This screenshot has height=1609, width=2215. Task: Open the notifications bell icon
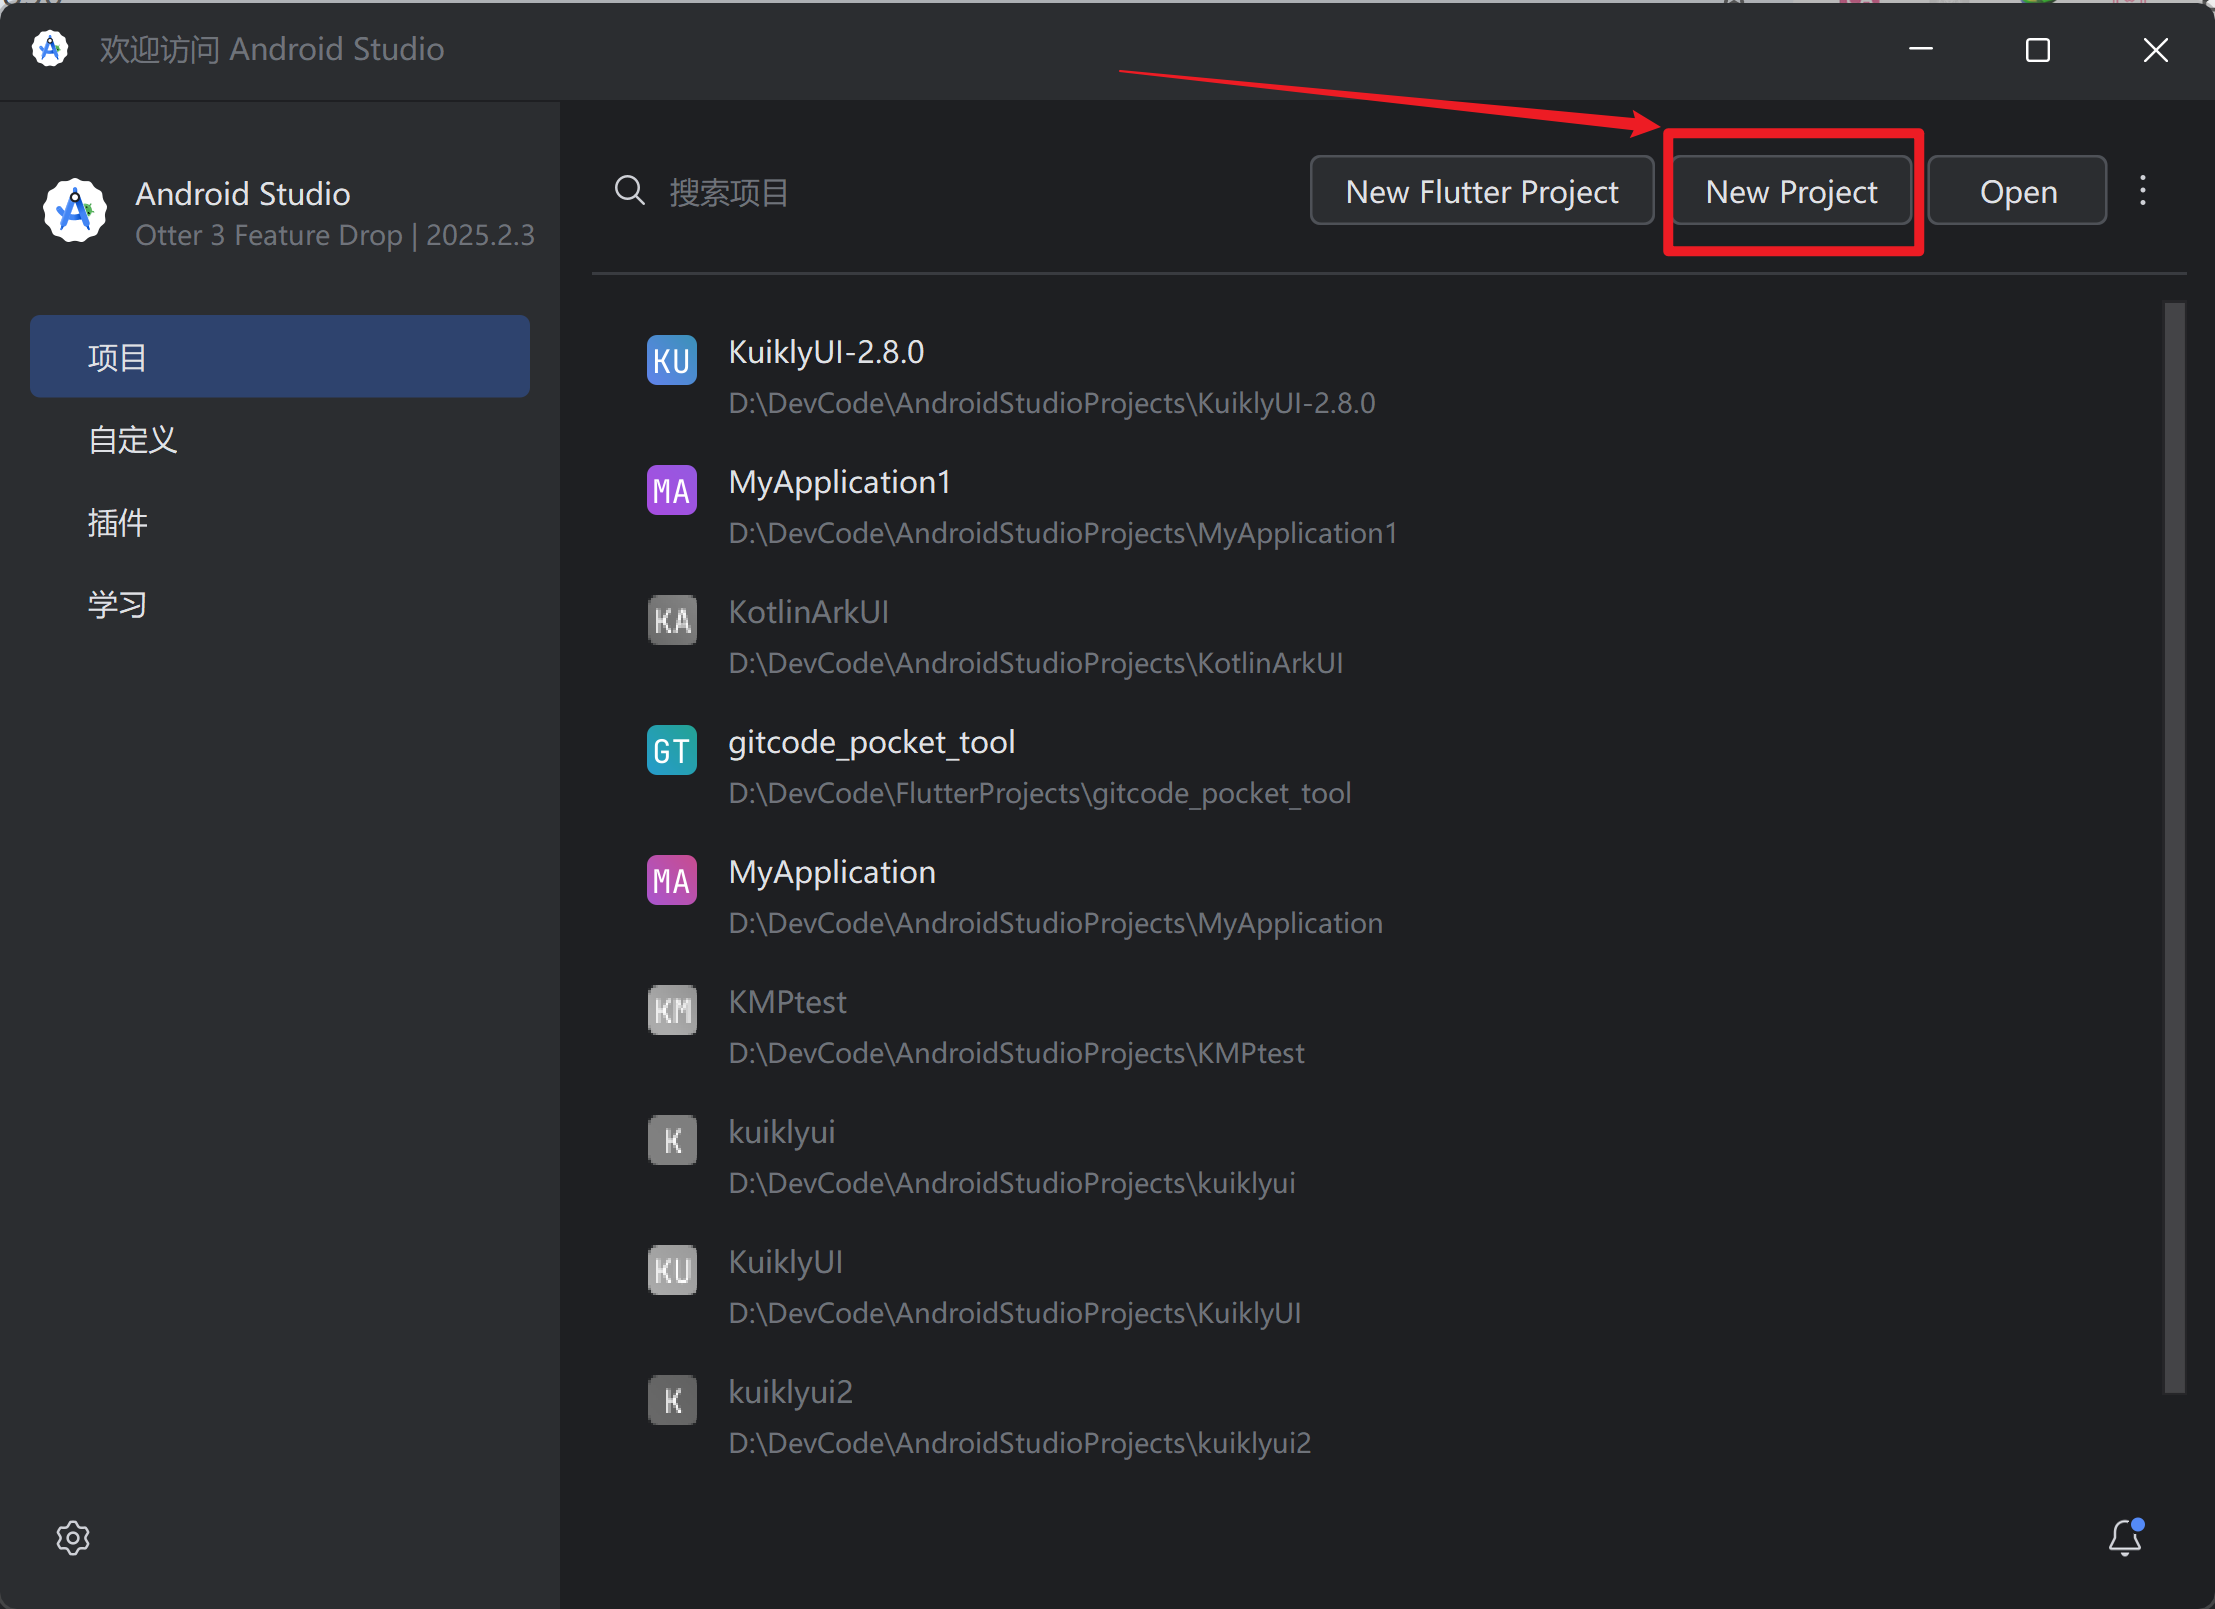click(2124, 1537)
